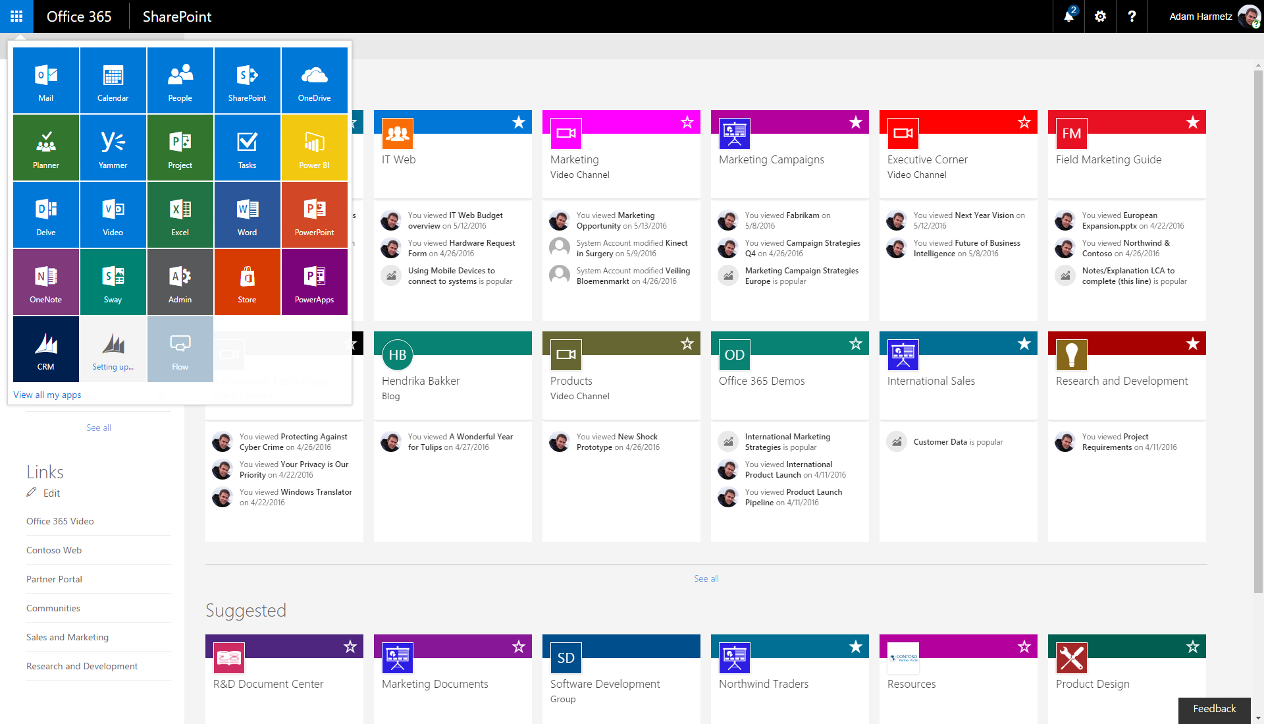Click See all below frequent sites
1264x724 pixels.
[x=706, y=579]
